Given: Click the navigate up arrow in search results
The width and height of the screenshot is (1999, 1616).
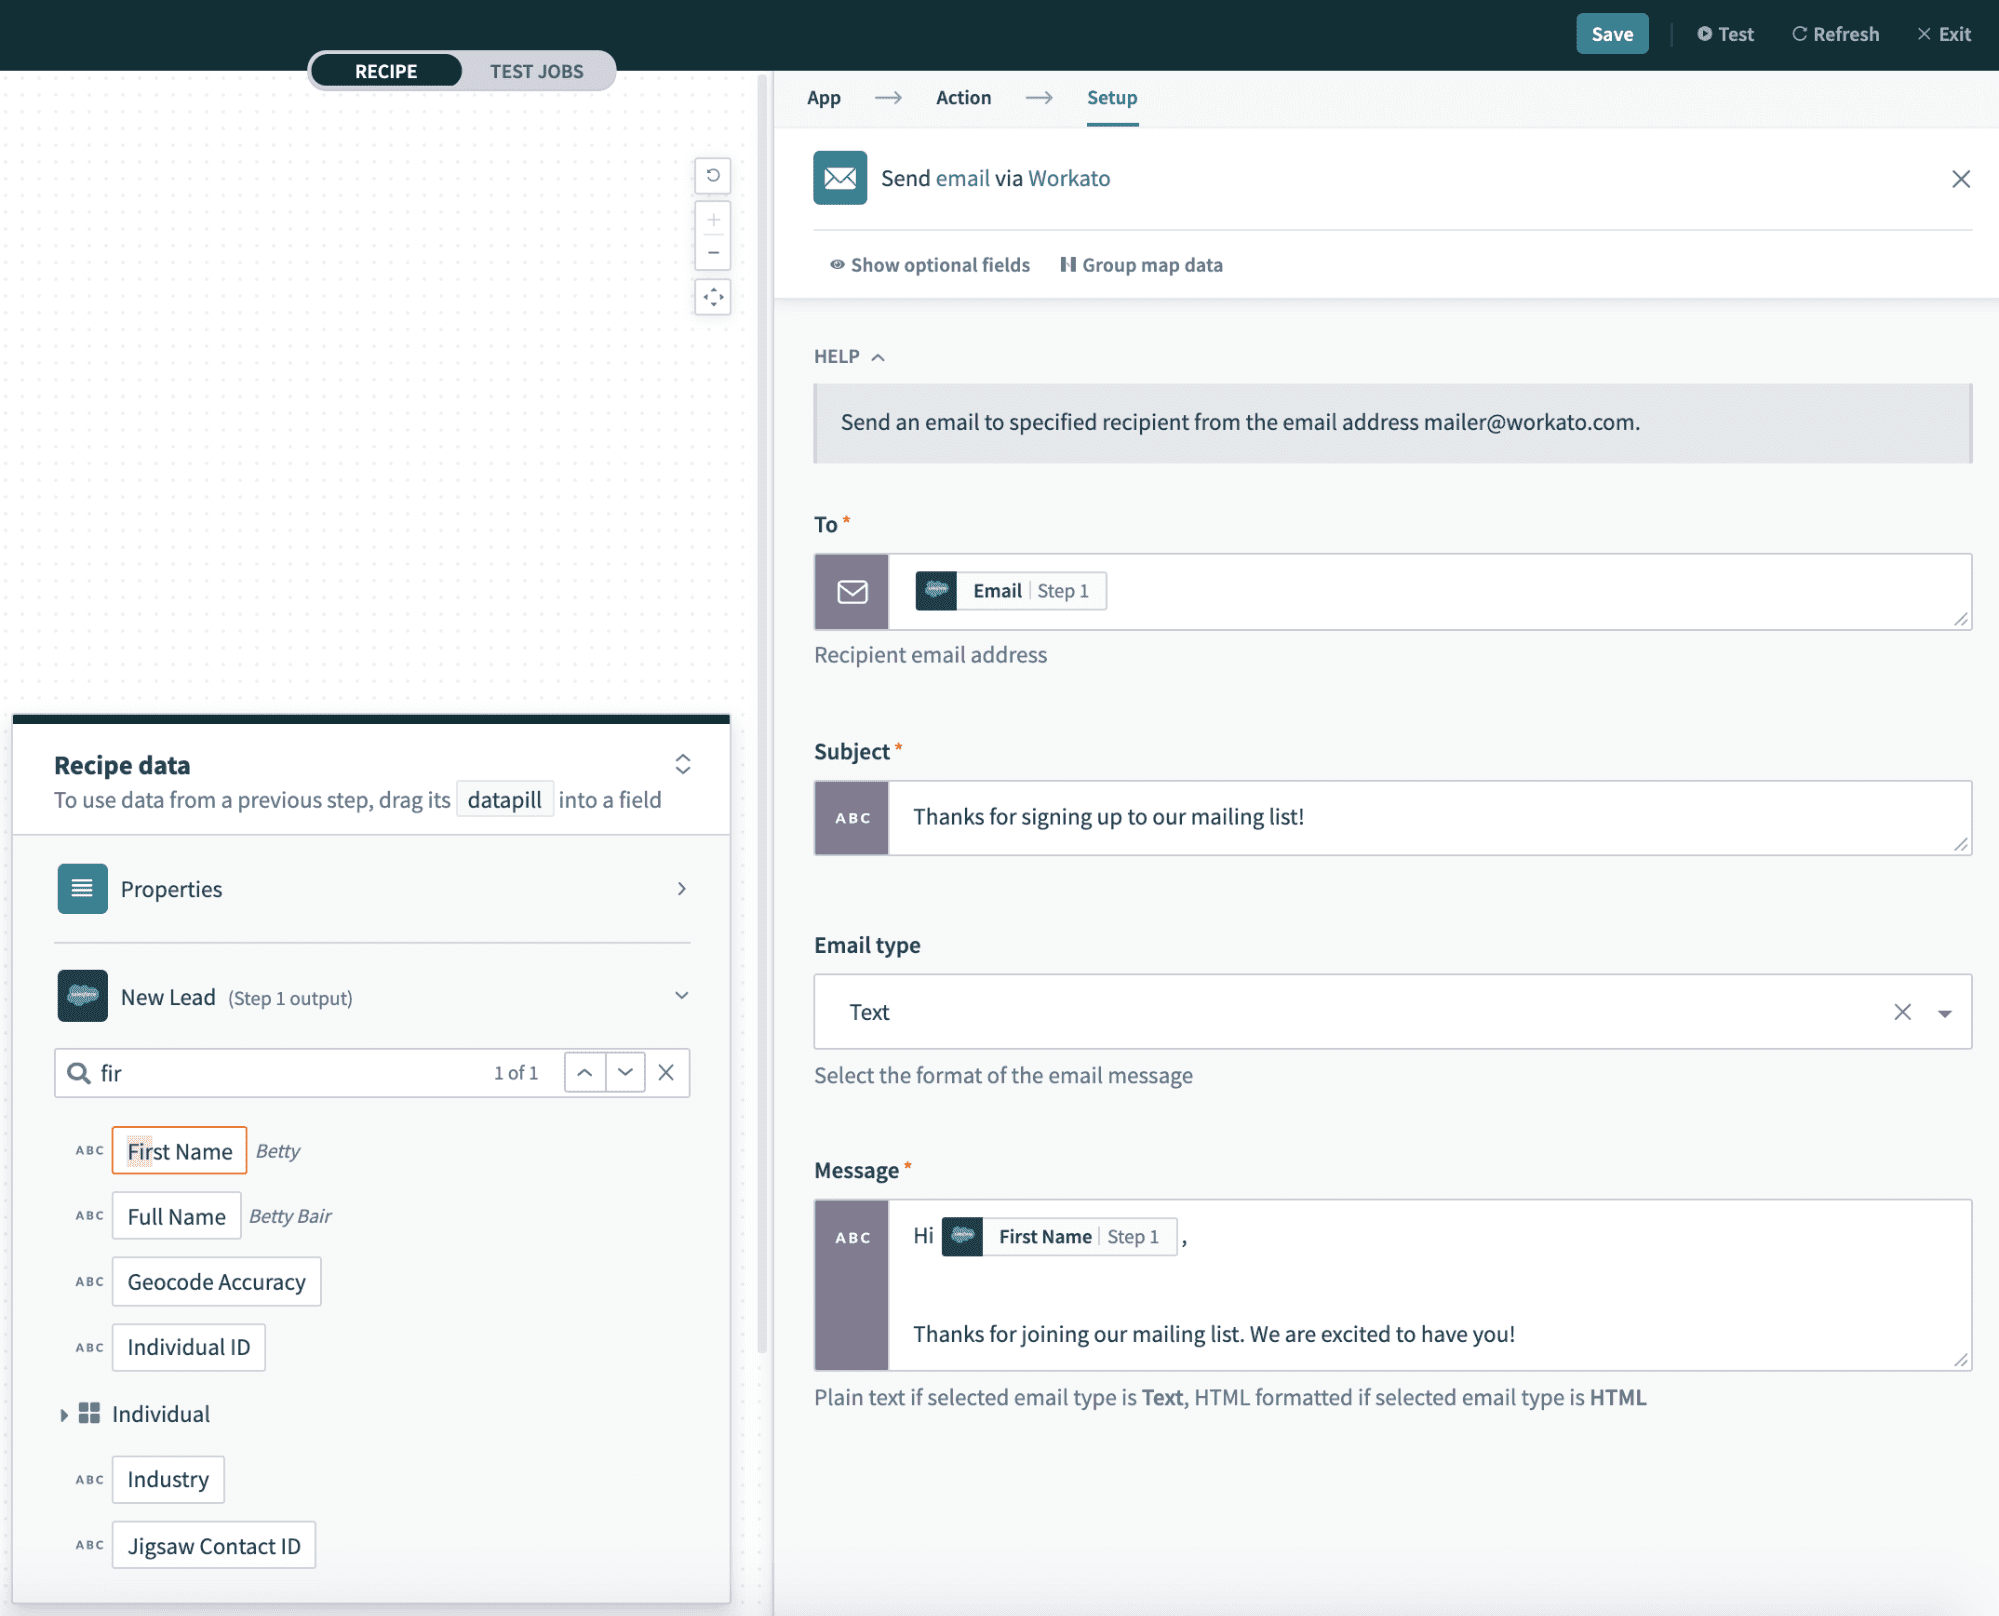Looking at the screenshot, I should (584, 1072).
